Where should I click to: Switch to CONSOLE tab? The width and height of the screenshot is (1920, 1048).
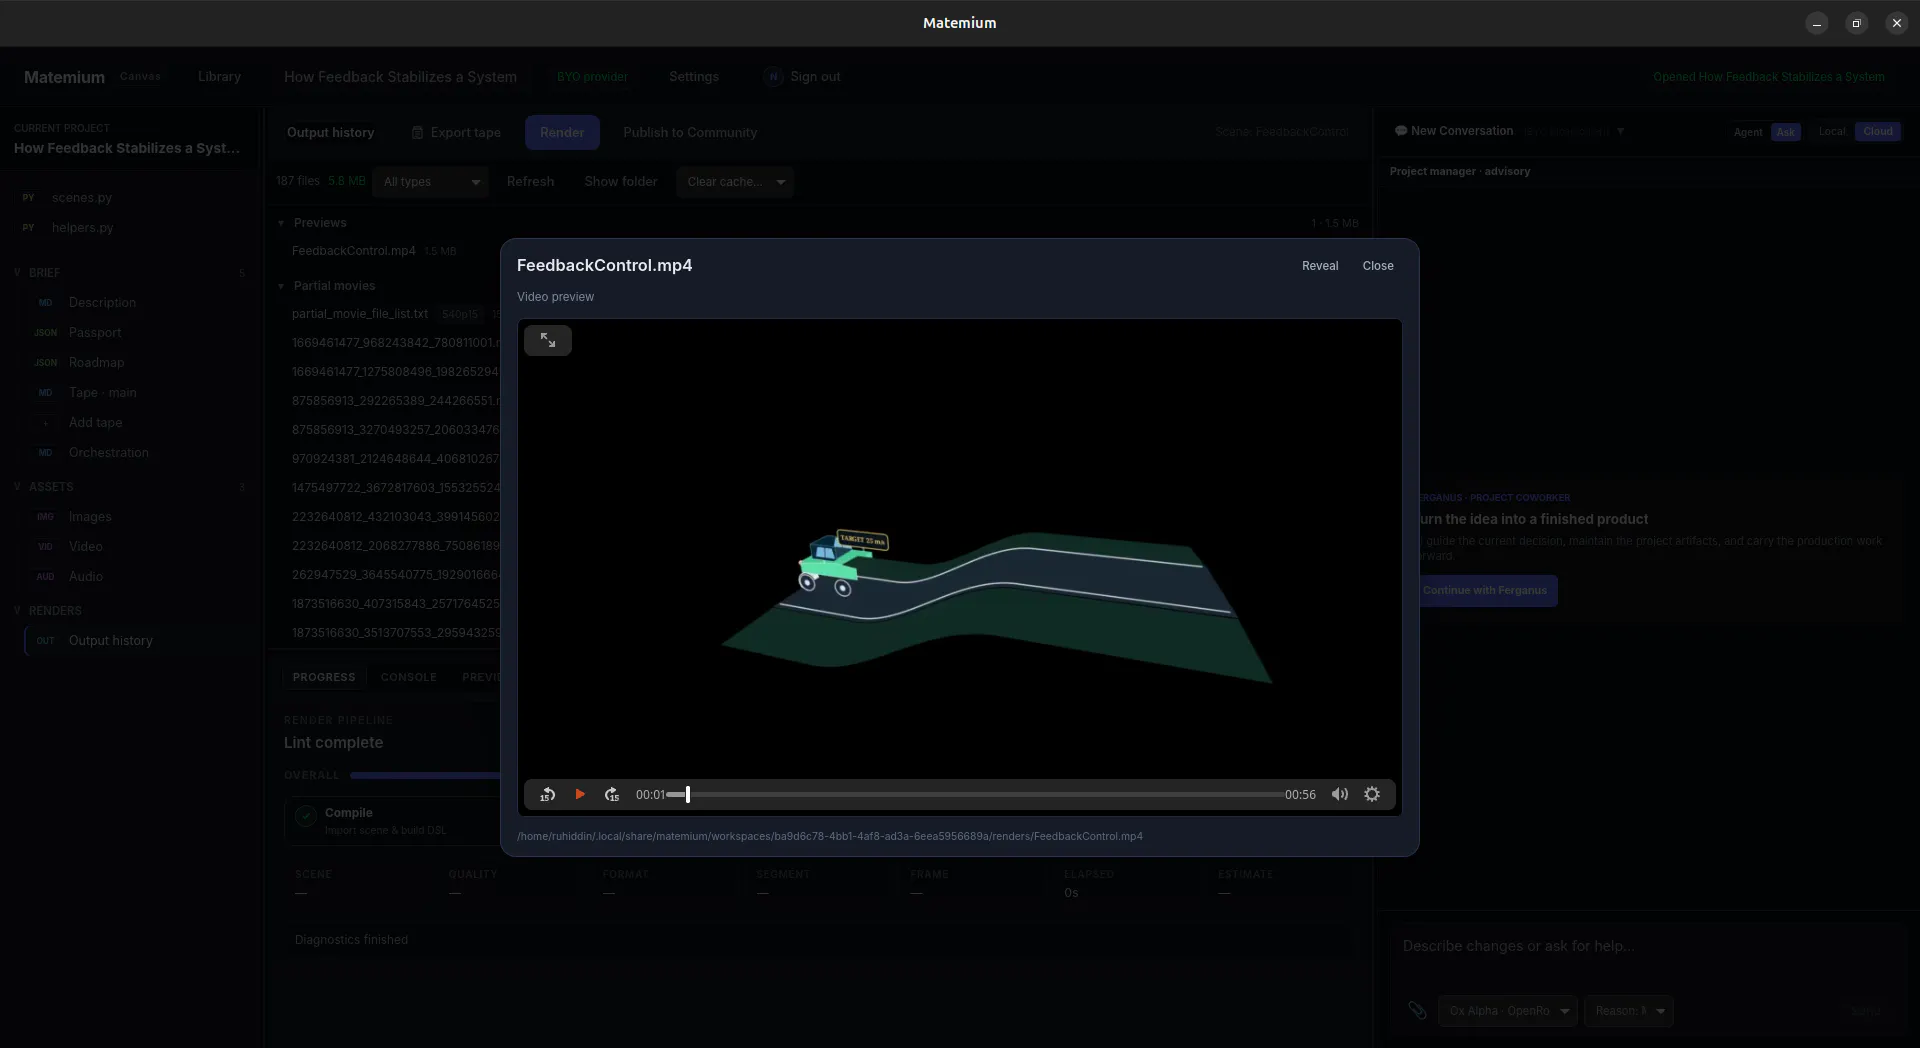pyautogui.click(x=408, y=677)
